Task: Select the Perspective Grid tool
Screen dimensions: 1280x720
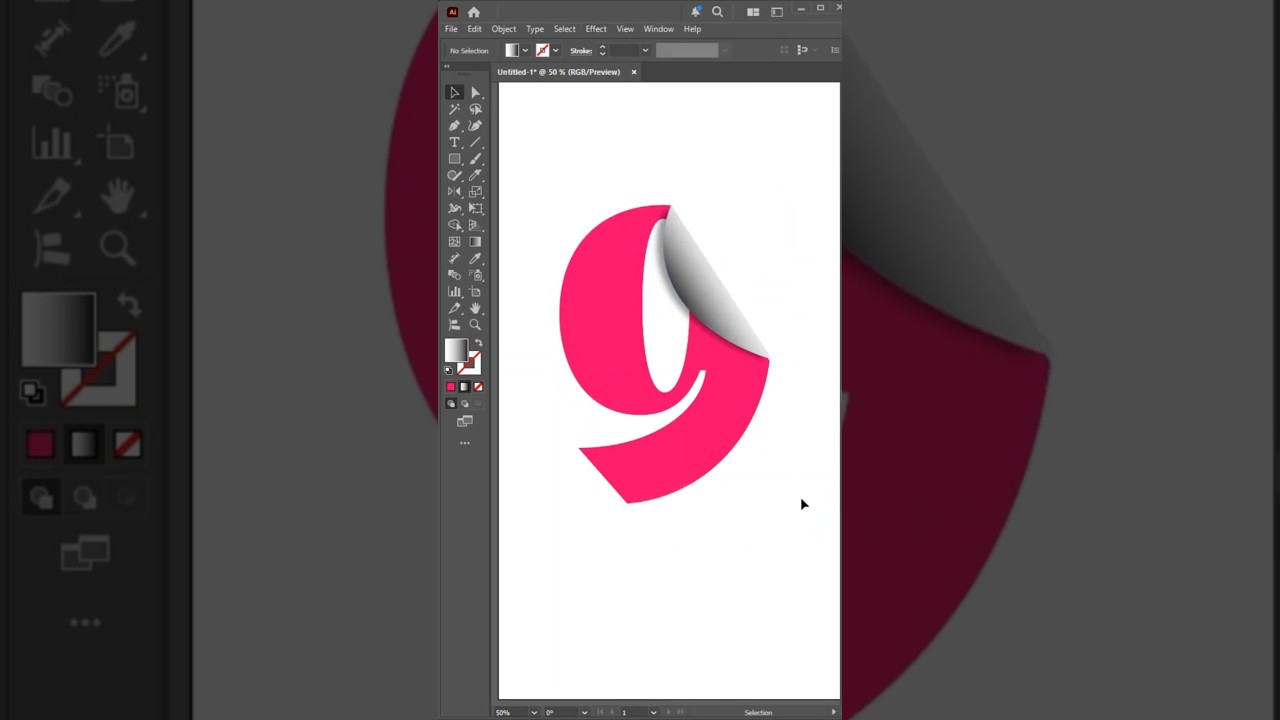Action: point(475,225)
